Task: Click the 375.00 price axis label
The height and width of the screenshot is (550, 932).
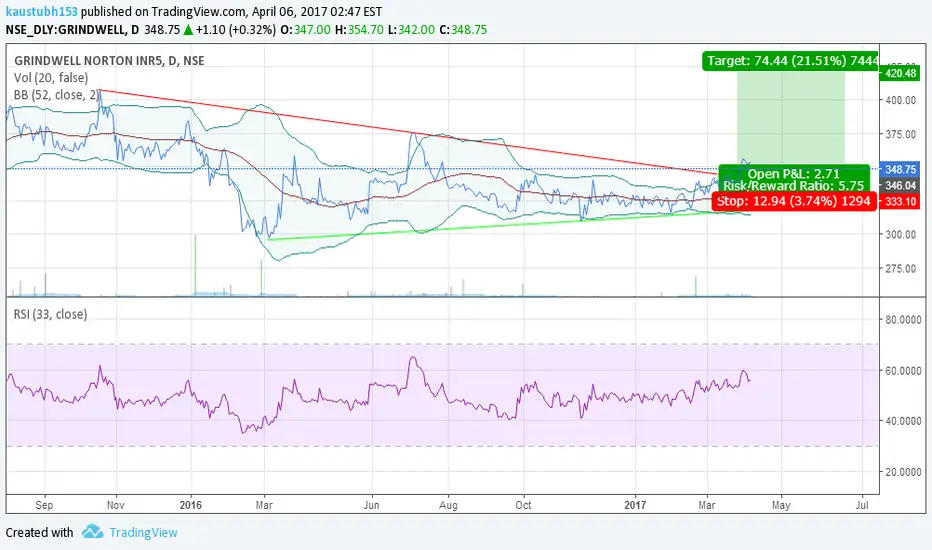Action: pos(900,134)
